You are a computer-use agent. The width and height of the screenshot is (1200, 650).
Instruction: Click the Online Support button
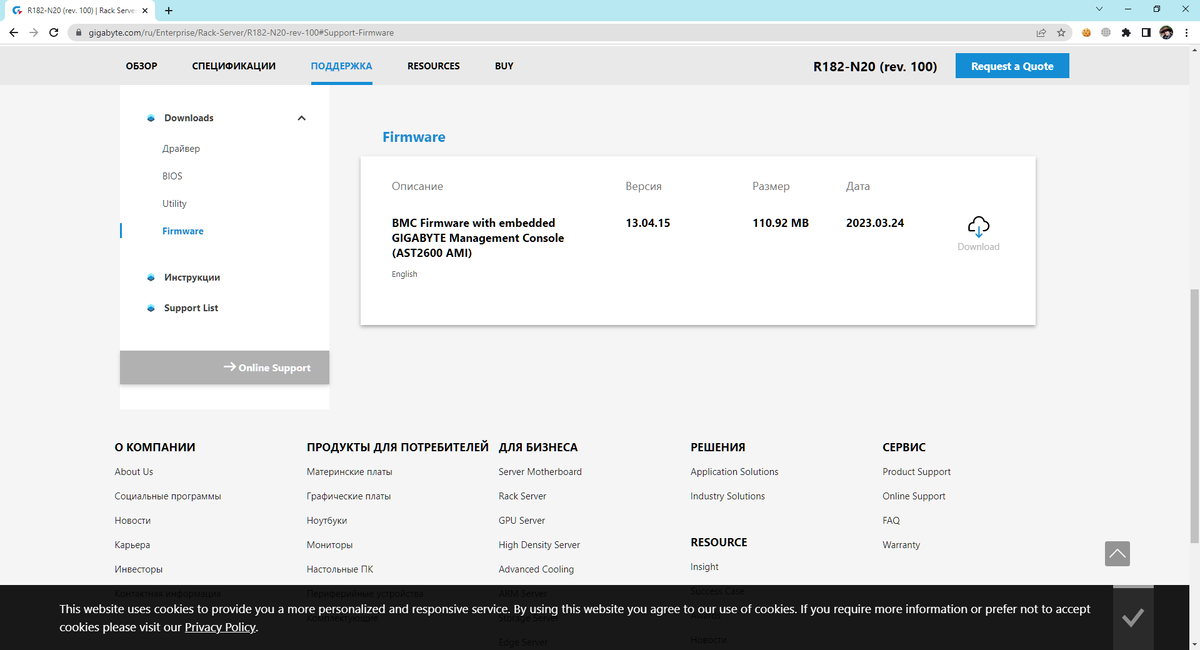224,368
